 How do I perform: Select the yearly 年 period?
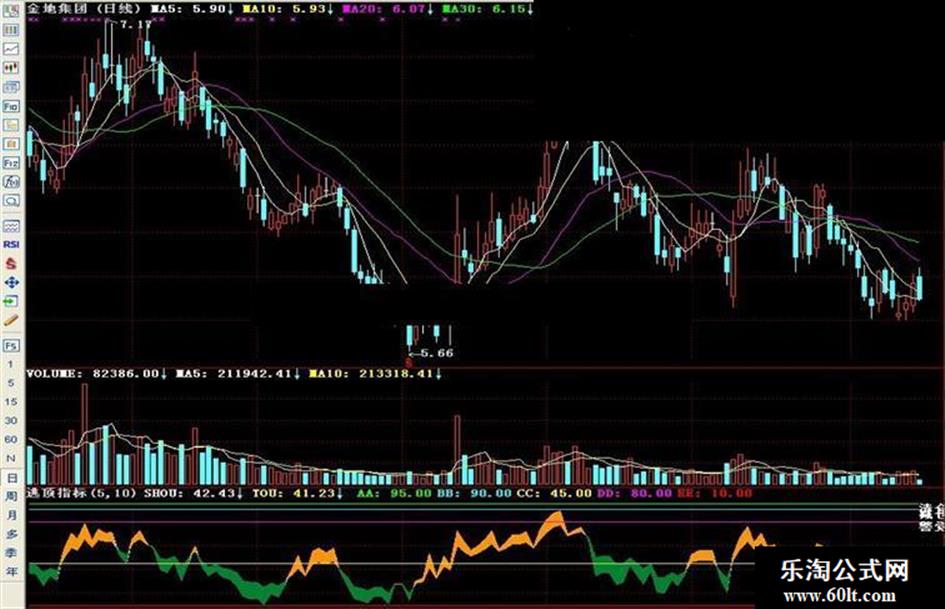pyautogui.click(x=11, y=571)
